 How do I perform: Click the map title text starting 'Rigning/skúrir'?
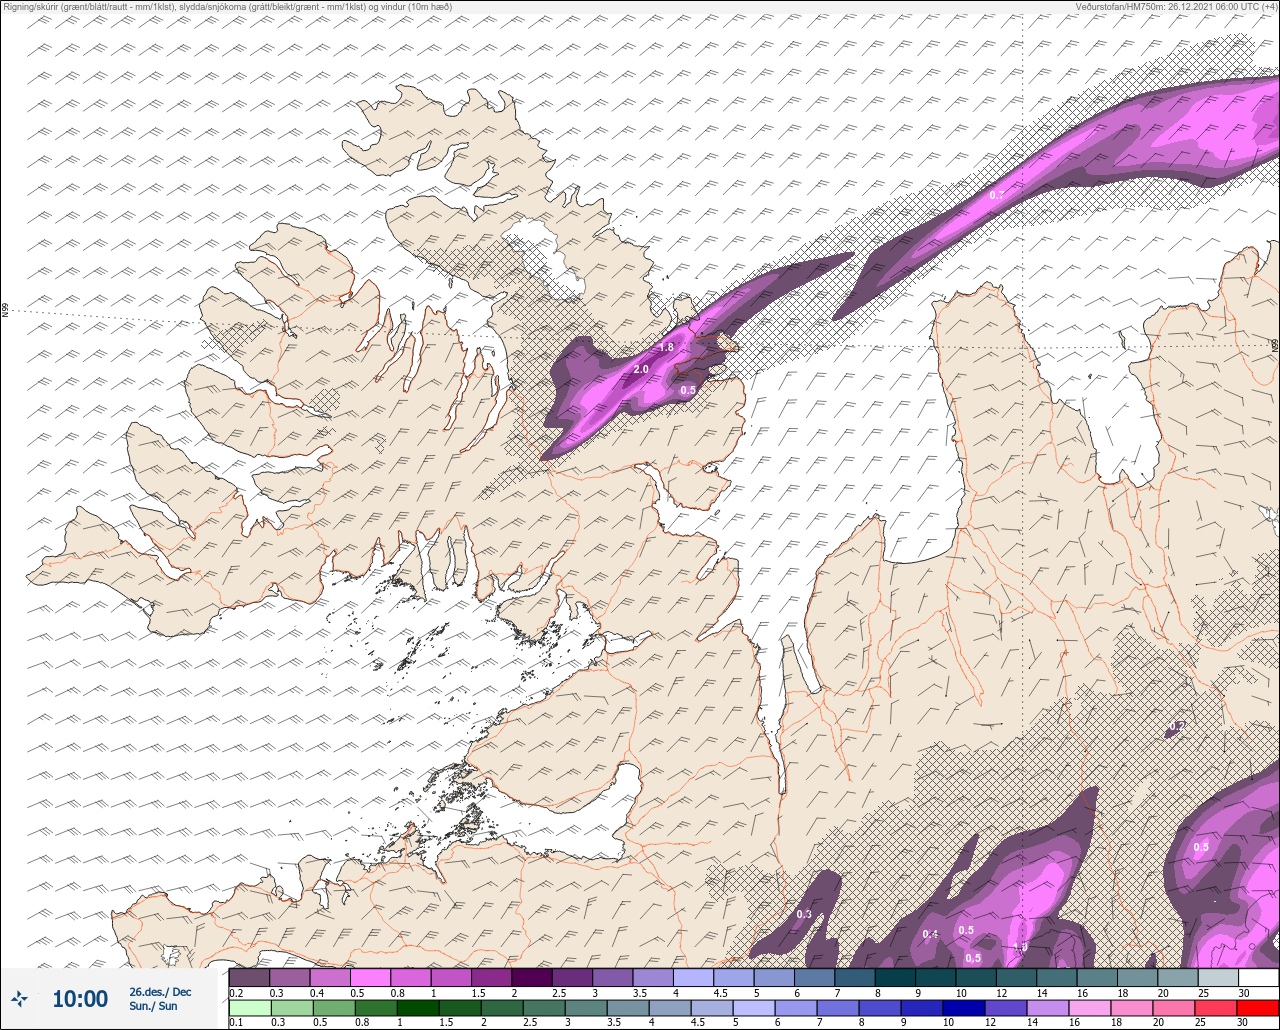click(x=228, y=7)
